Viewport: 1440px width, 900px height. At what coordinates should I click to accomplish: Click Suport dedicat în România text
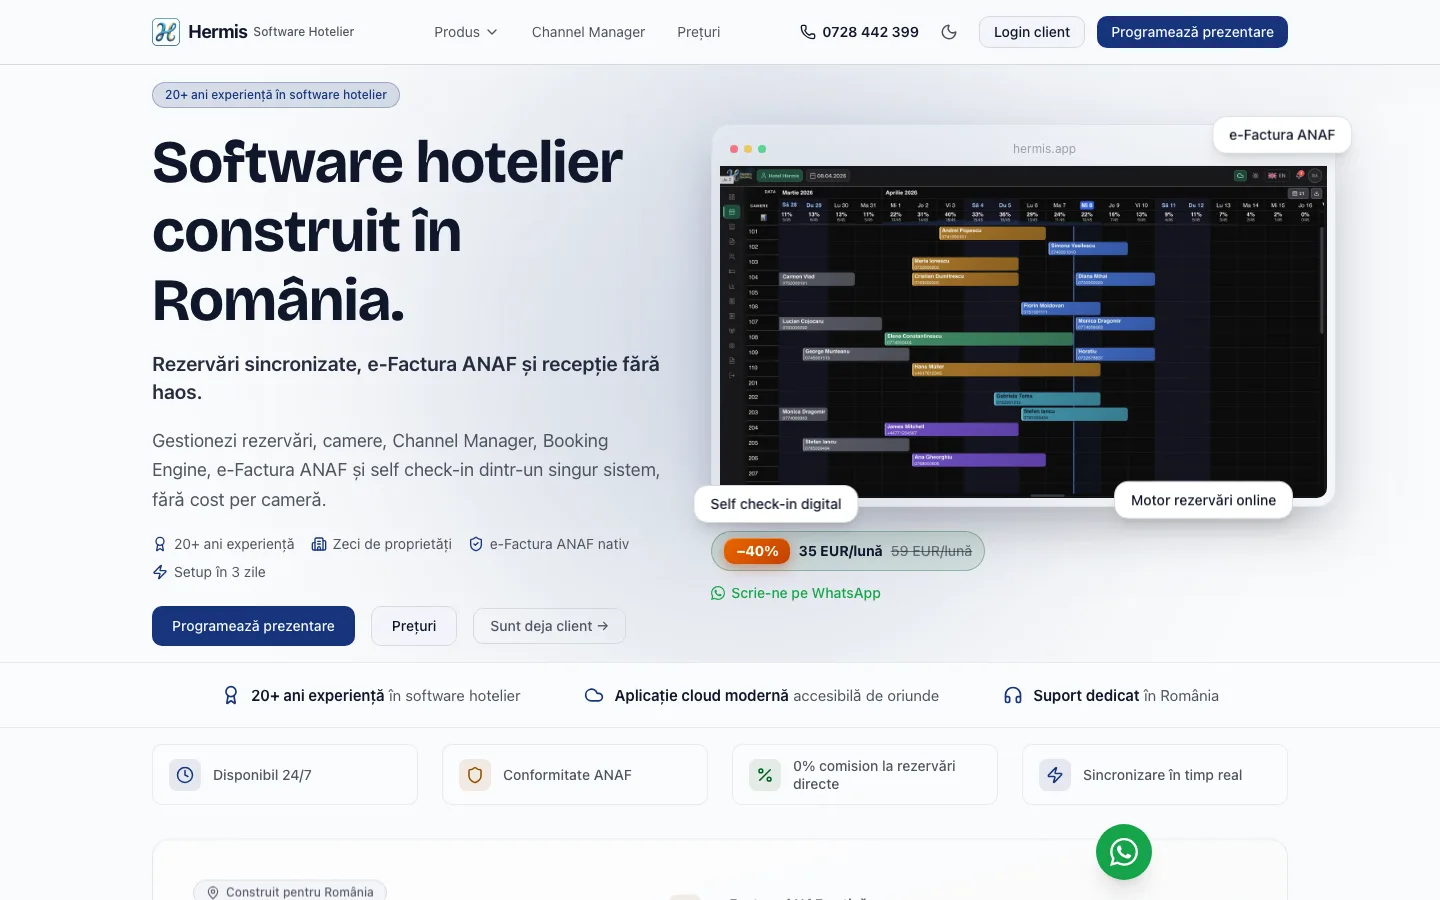1126,695
